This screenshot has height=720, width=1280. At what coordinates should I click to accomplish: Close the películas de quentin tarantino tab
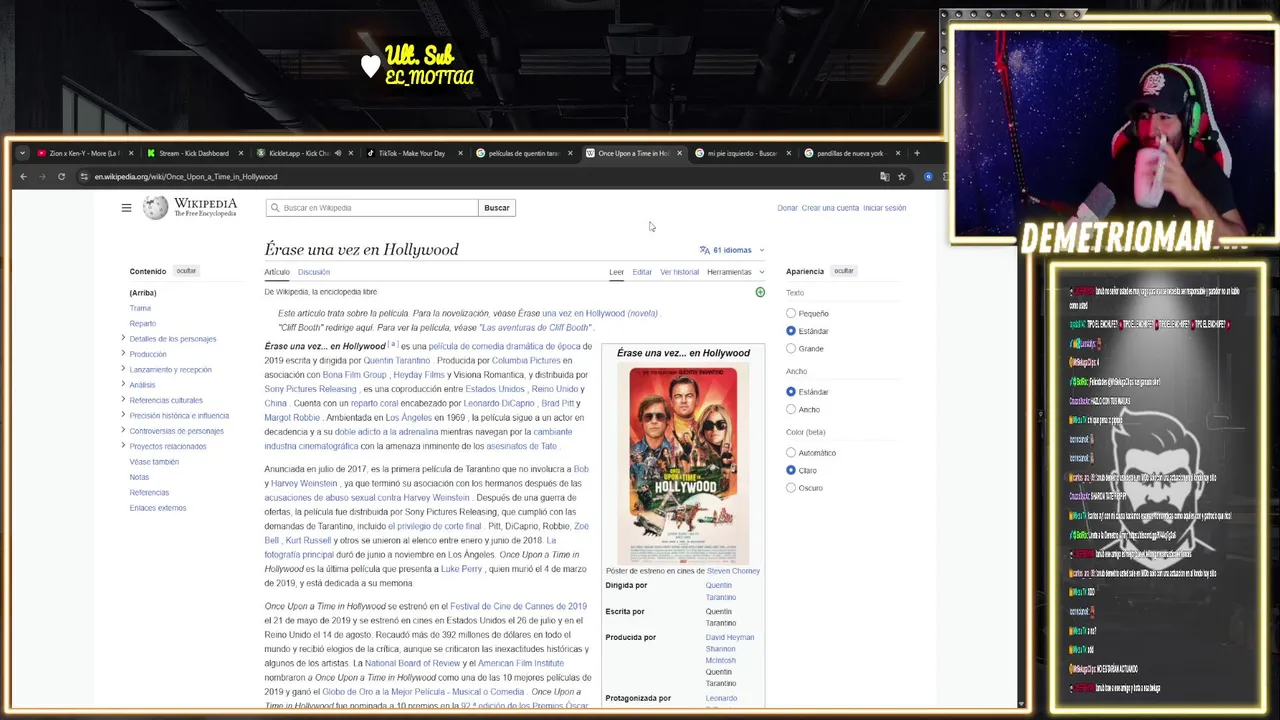(x=570, y=153)
